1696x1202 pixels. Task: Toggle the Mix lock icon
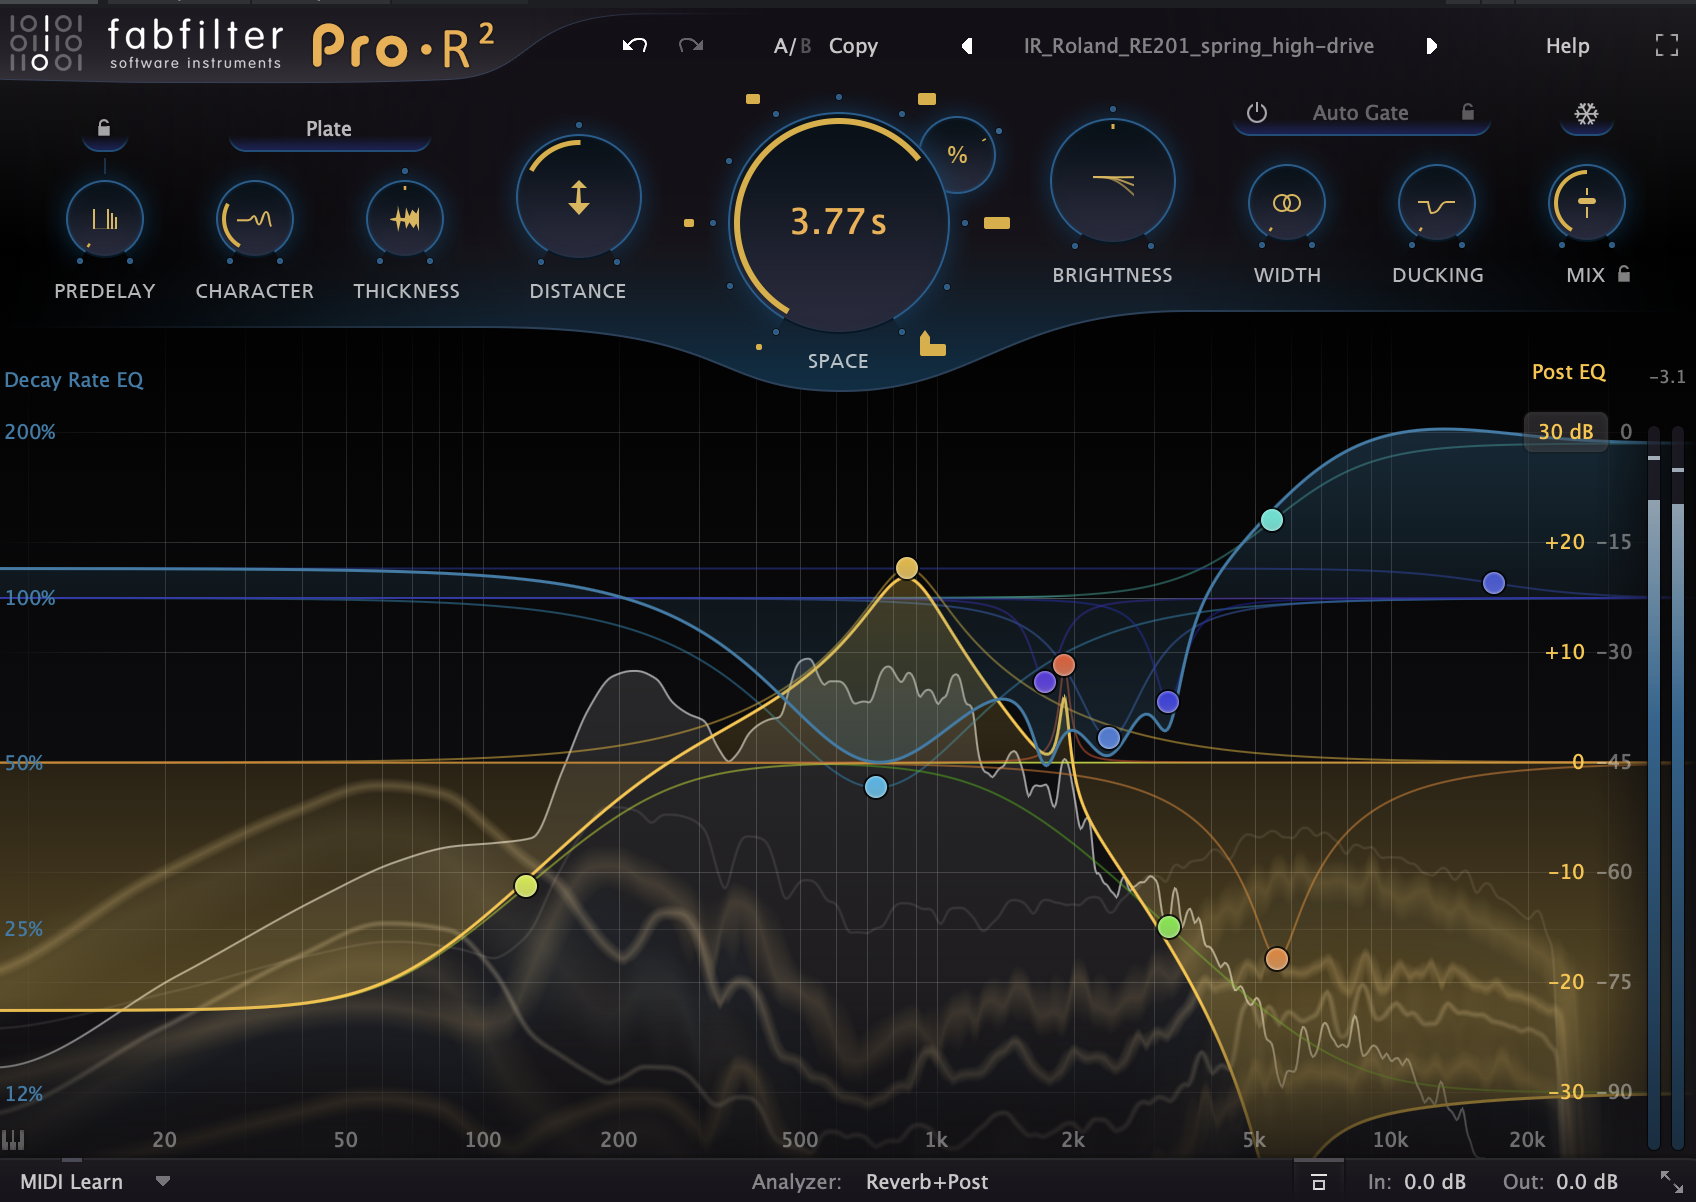[1624, 273]
